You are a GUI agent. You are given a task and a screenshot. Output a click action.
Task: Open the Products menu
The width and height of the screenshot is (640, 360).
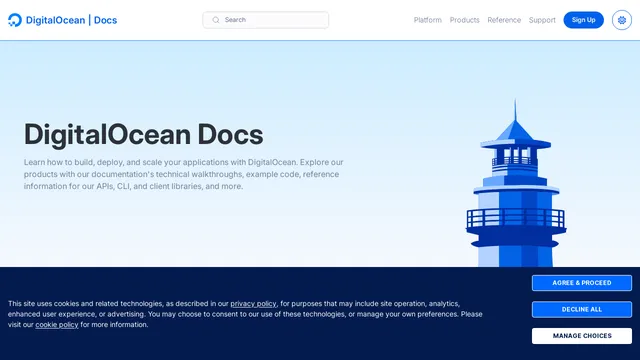pyautogui.click(x=464, y=20)
